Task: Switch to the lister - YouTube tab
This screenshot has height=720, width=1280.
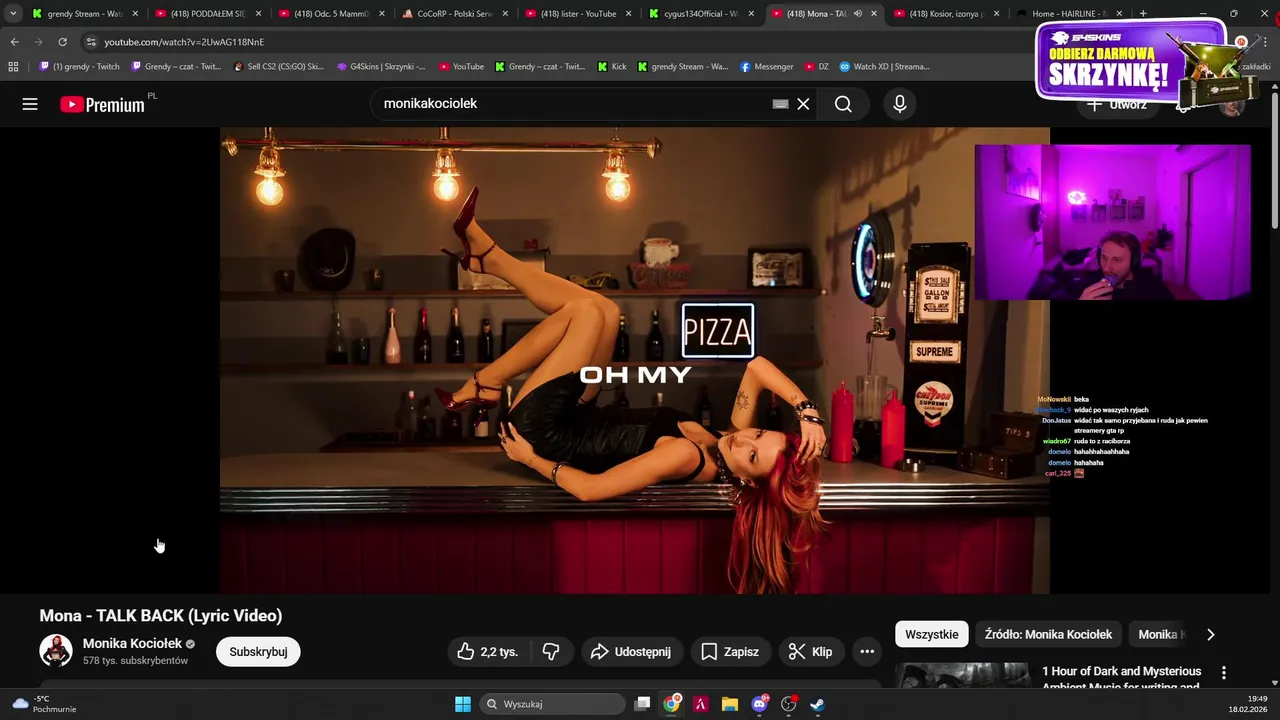Action: [578, 14]
